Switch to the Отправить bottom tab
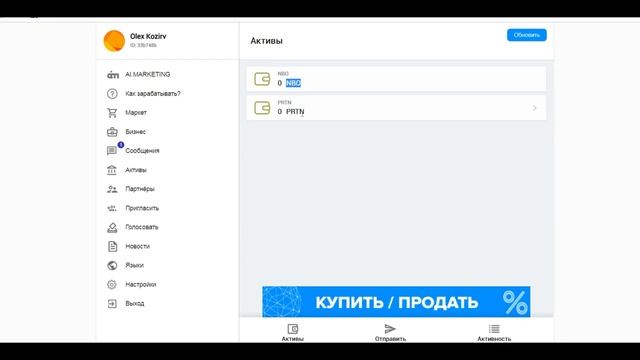This screenshot has height=360, width=640. click(390, 333)
